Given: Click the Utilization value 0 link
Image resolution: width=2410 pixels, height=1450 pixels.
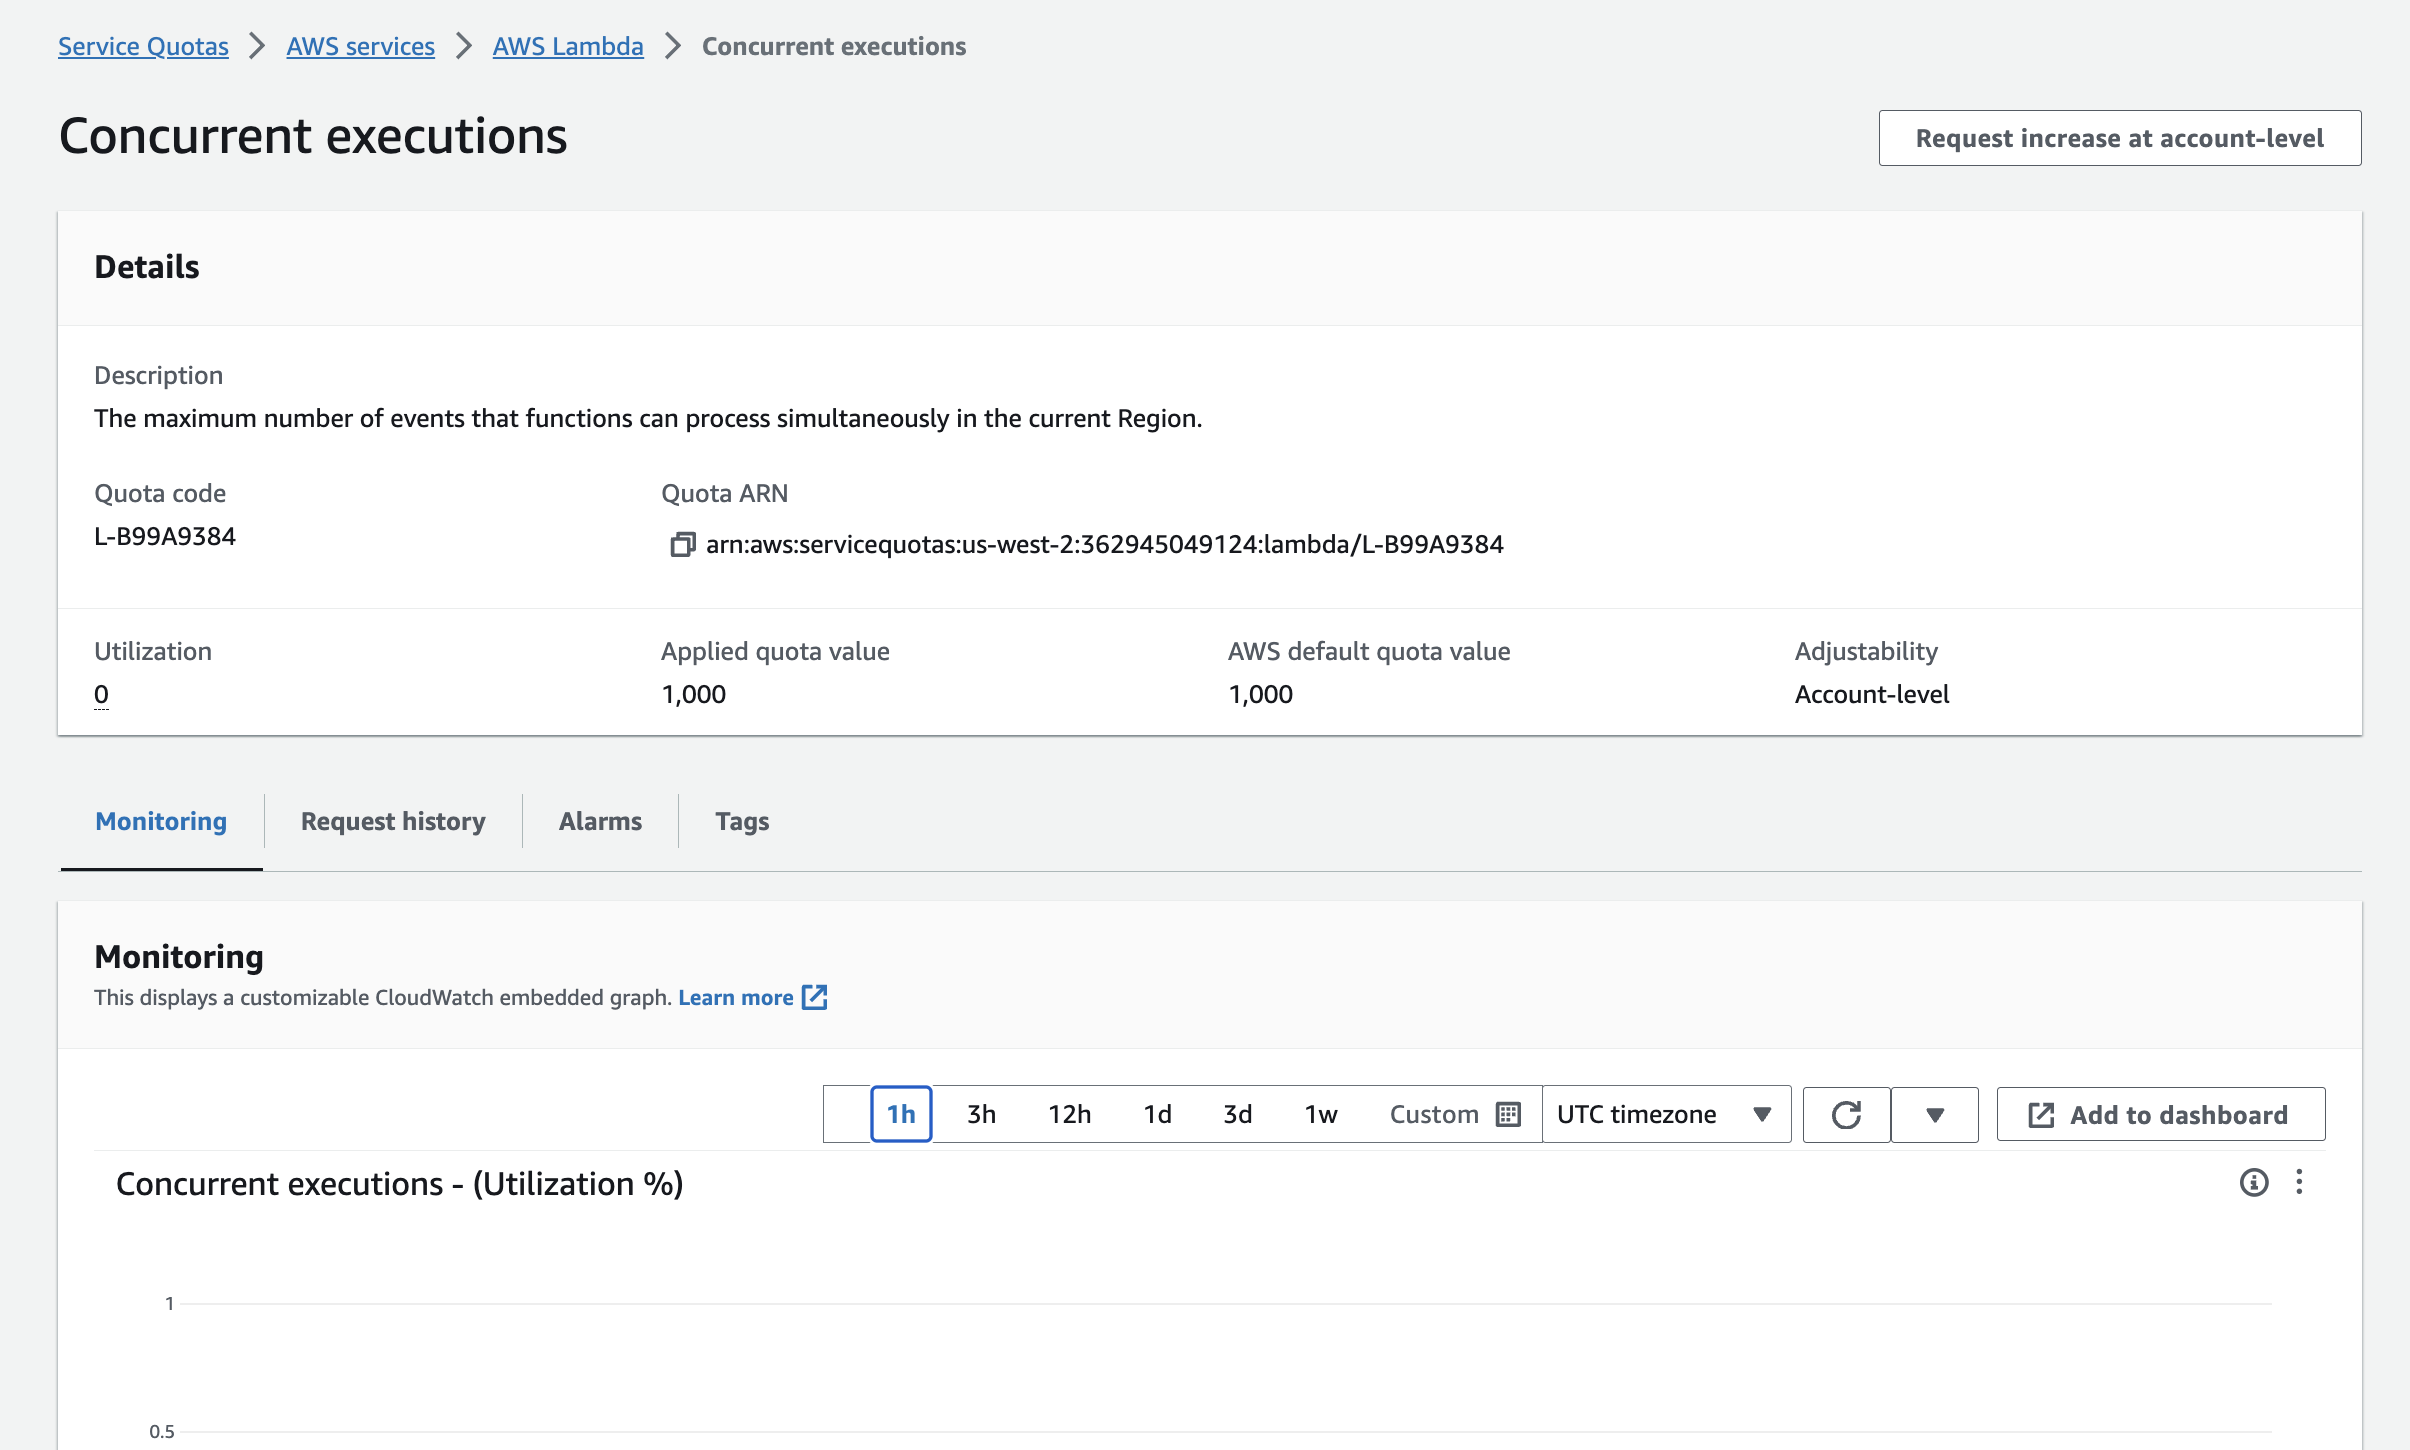Looking at the screenshot, I should pyautogui.click(x=100, y=693).
